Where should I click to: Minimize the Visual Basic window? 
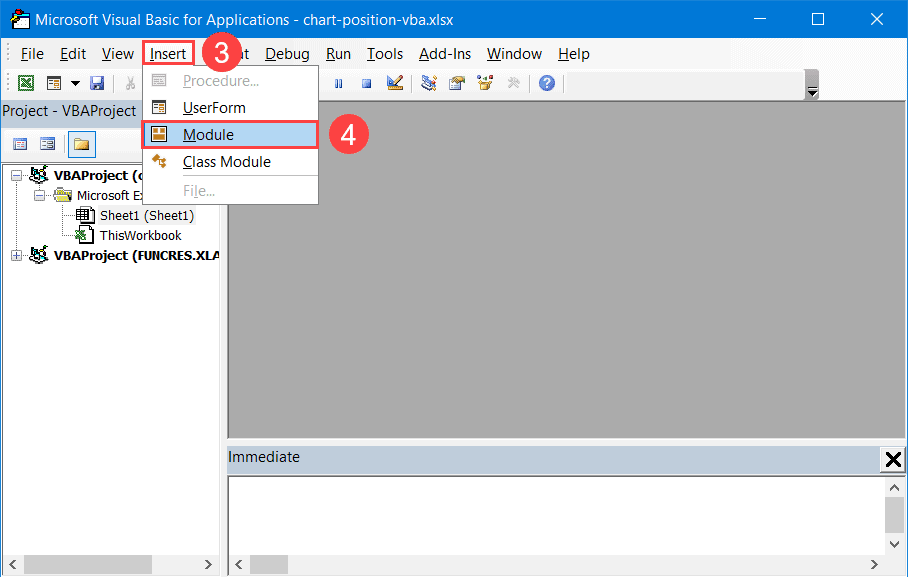click(x=760, y=19)
